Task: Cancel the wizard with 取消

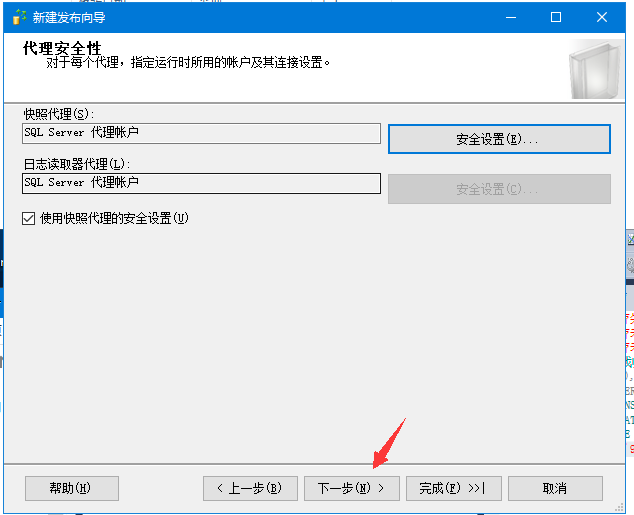Action: [x=555, y=488]
